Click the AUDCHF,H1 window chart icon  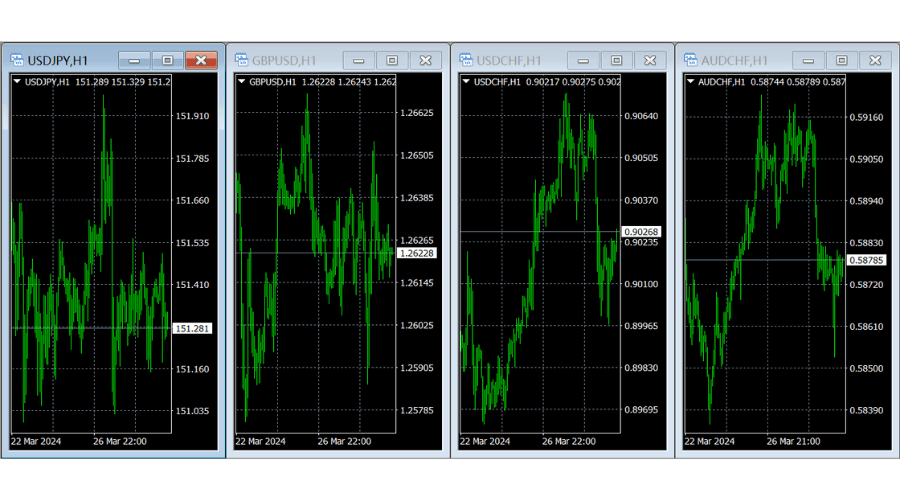pos(690,60)
